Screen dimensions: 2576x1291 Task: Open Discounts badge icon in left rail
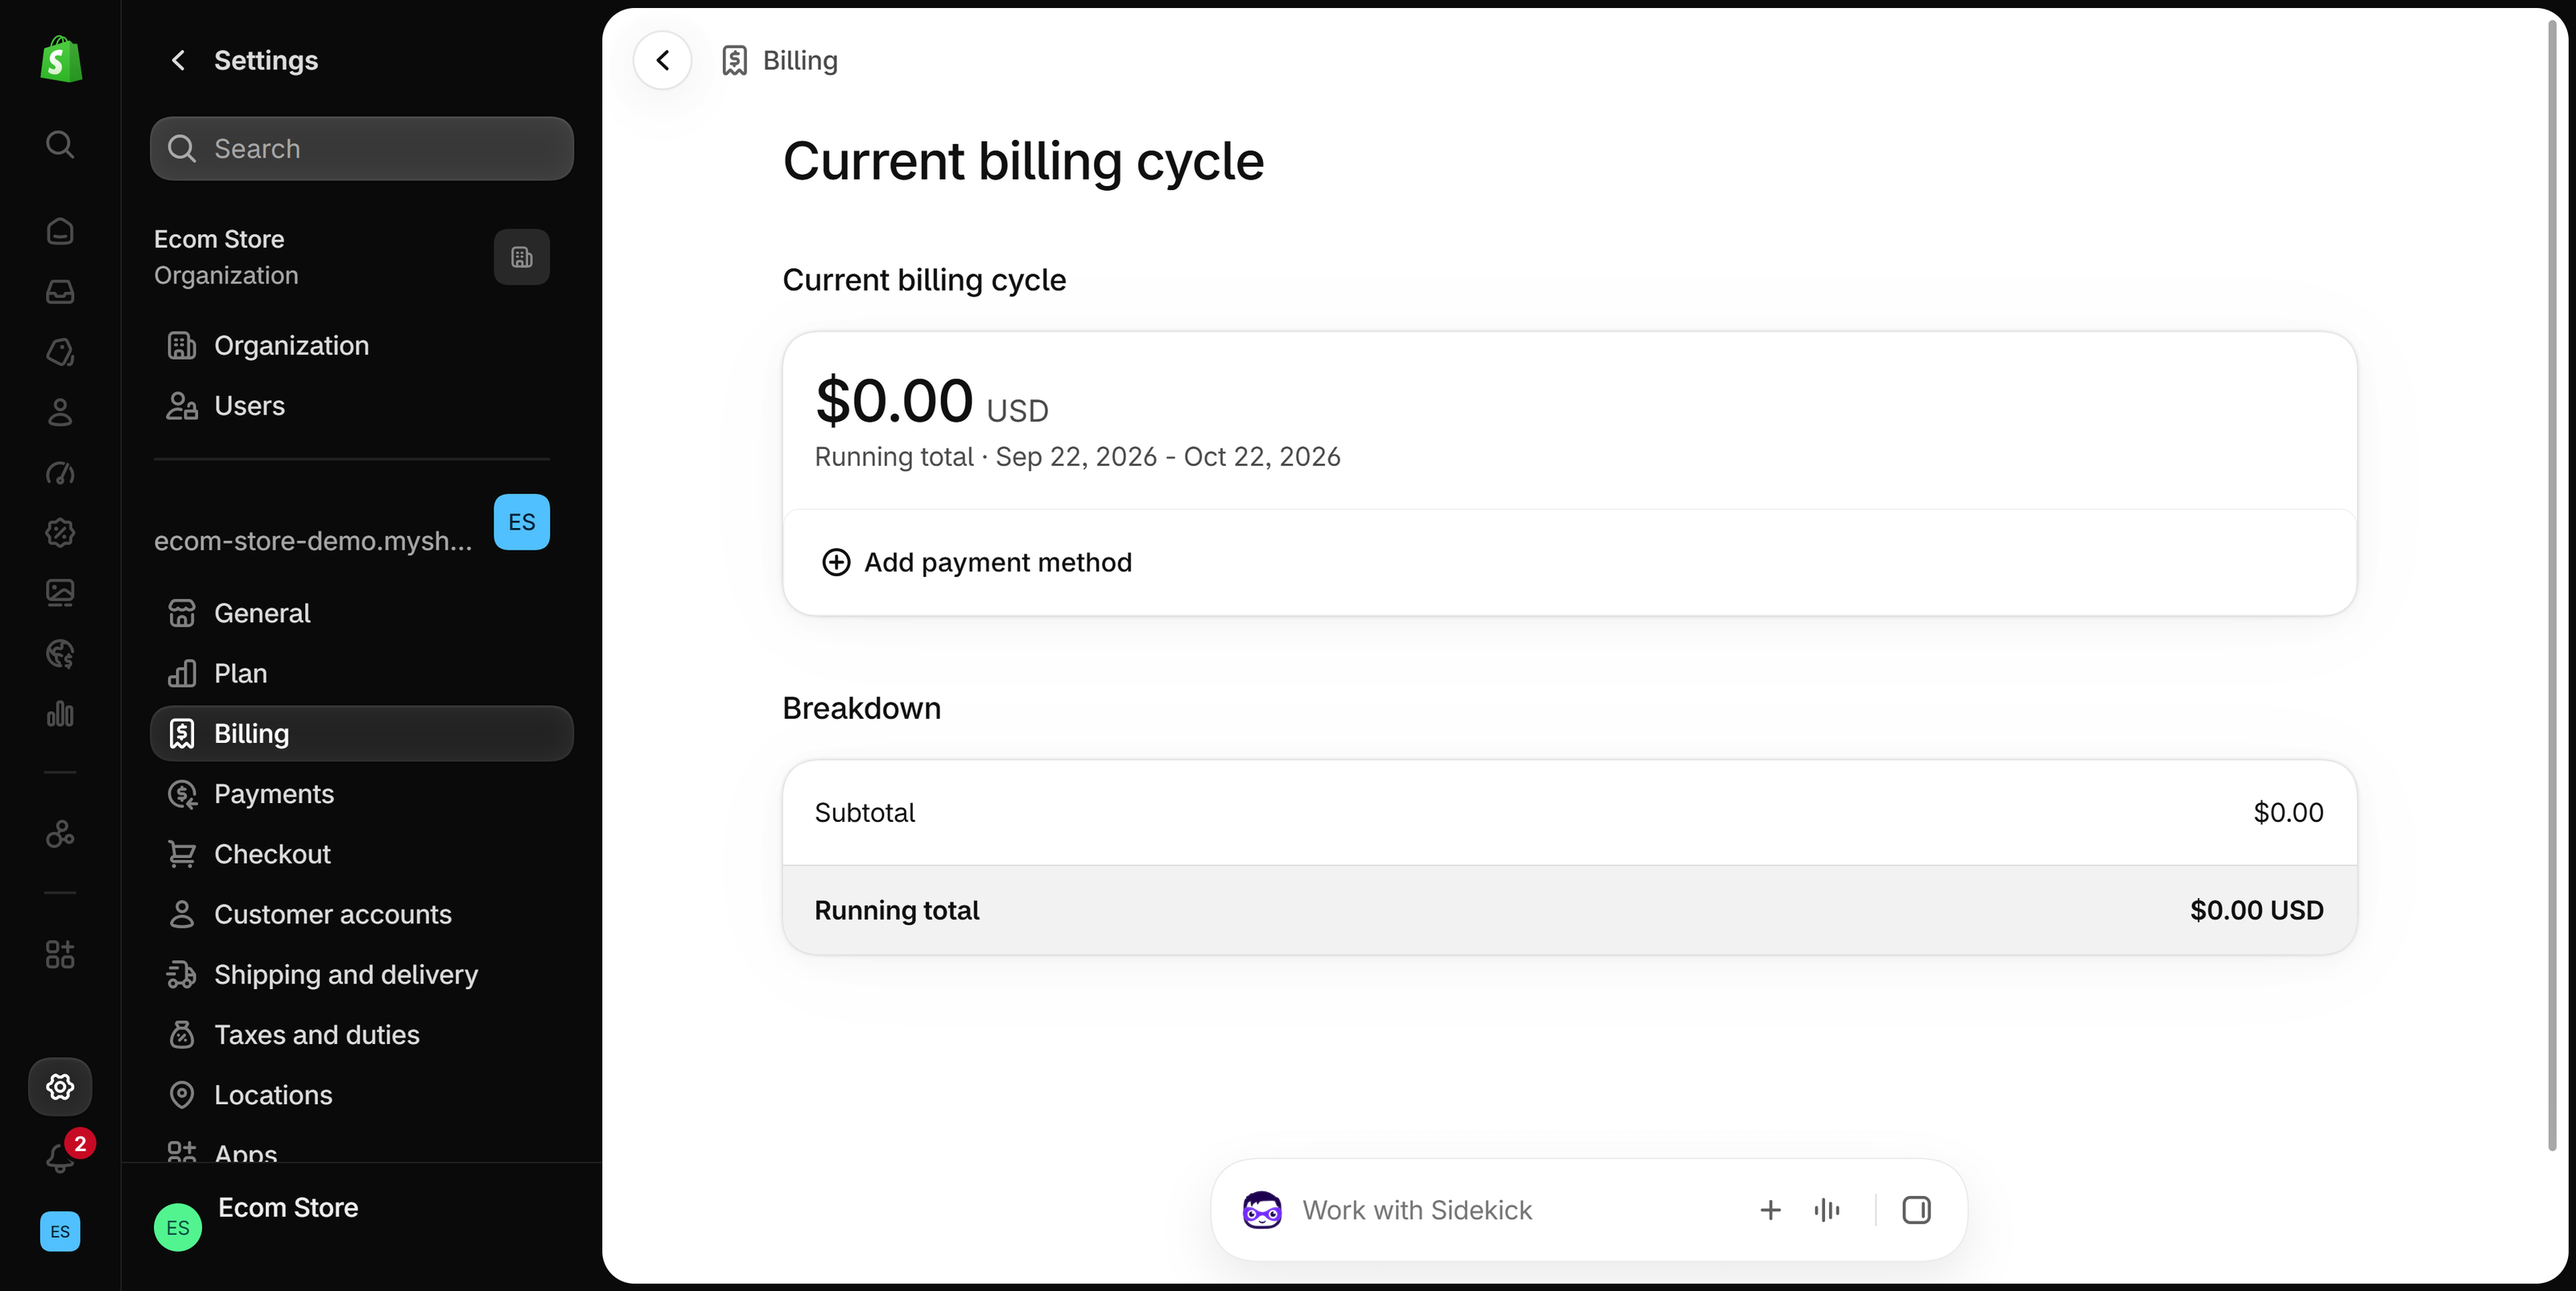click(x=60, y=533)
